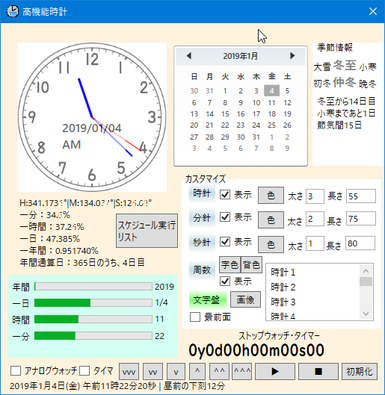Click the 冬至 season label
This screenshot has width=385, height=395.
(x=345, y=65)
